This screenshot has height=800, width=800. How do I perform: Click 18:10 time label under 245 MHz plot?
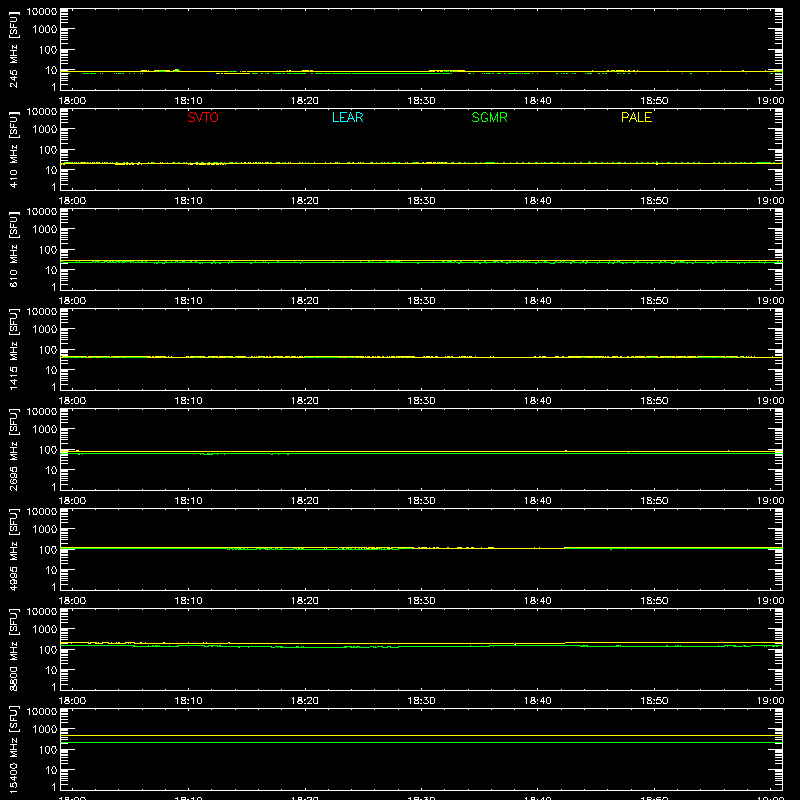(188, 101)
